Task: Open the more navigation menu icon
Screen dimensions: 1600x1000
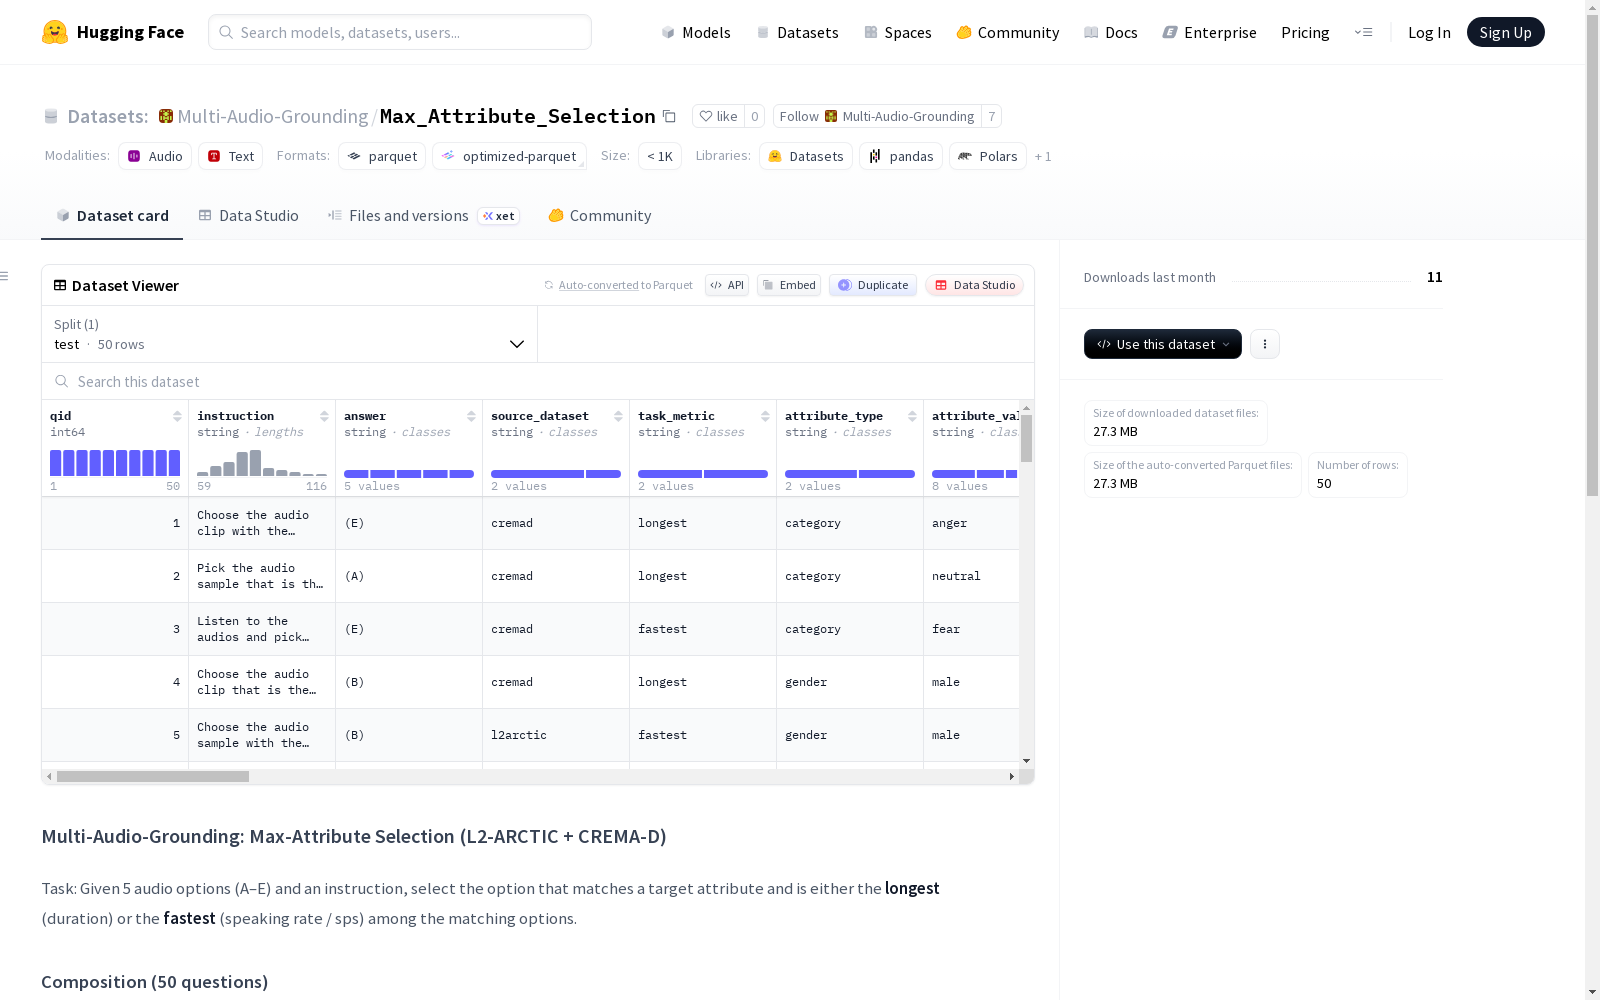Action: point(1363,32)
